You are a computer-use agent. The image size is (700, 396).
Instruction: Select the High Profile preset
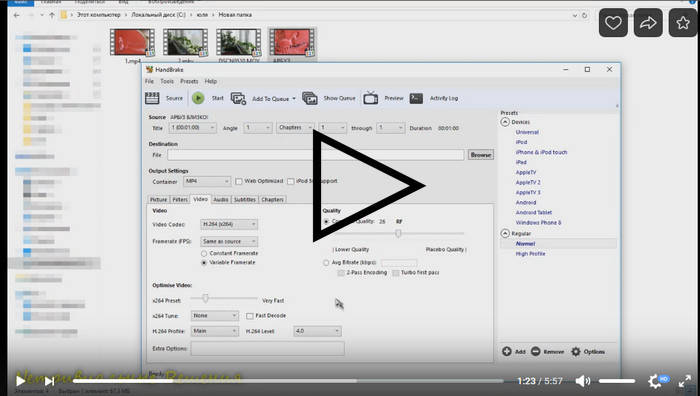tap(530, 254)
